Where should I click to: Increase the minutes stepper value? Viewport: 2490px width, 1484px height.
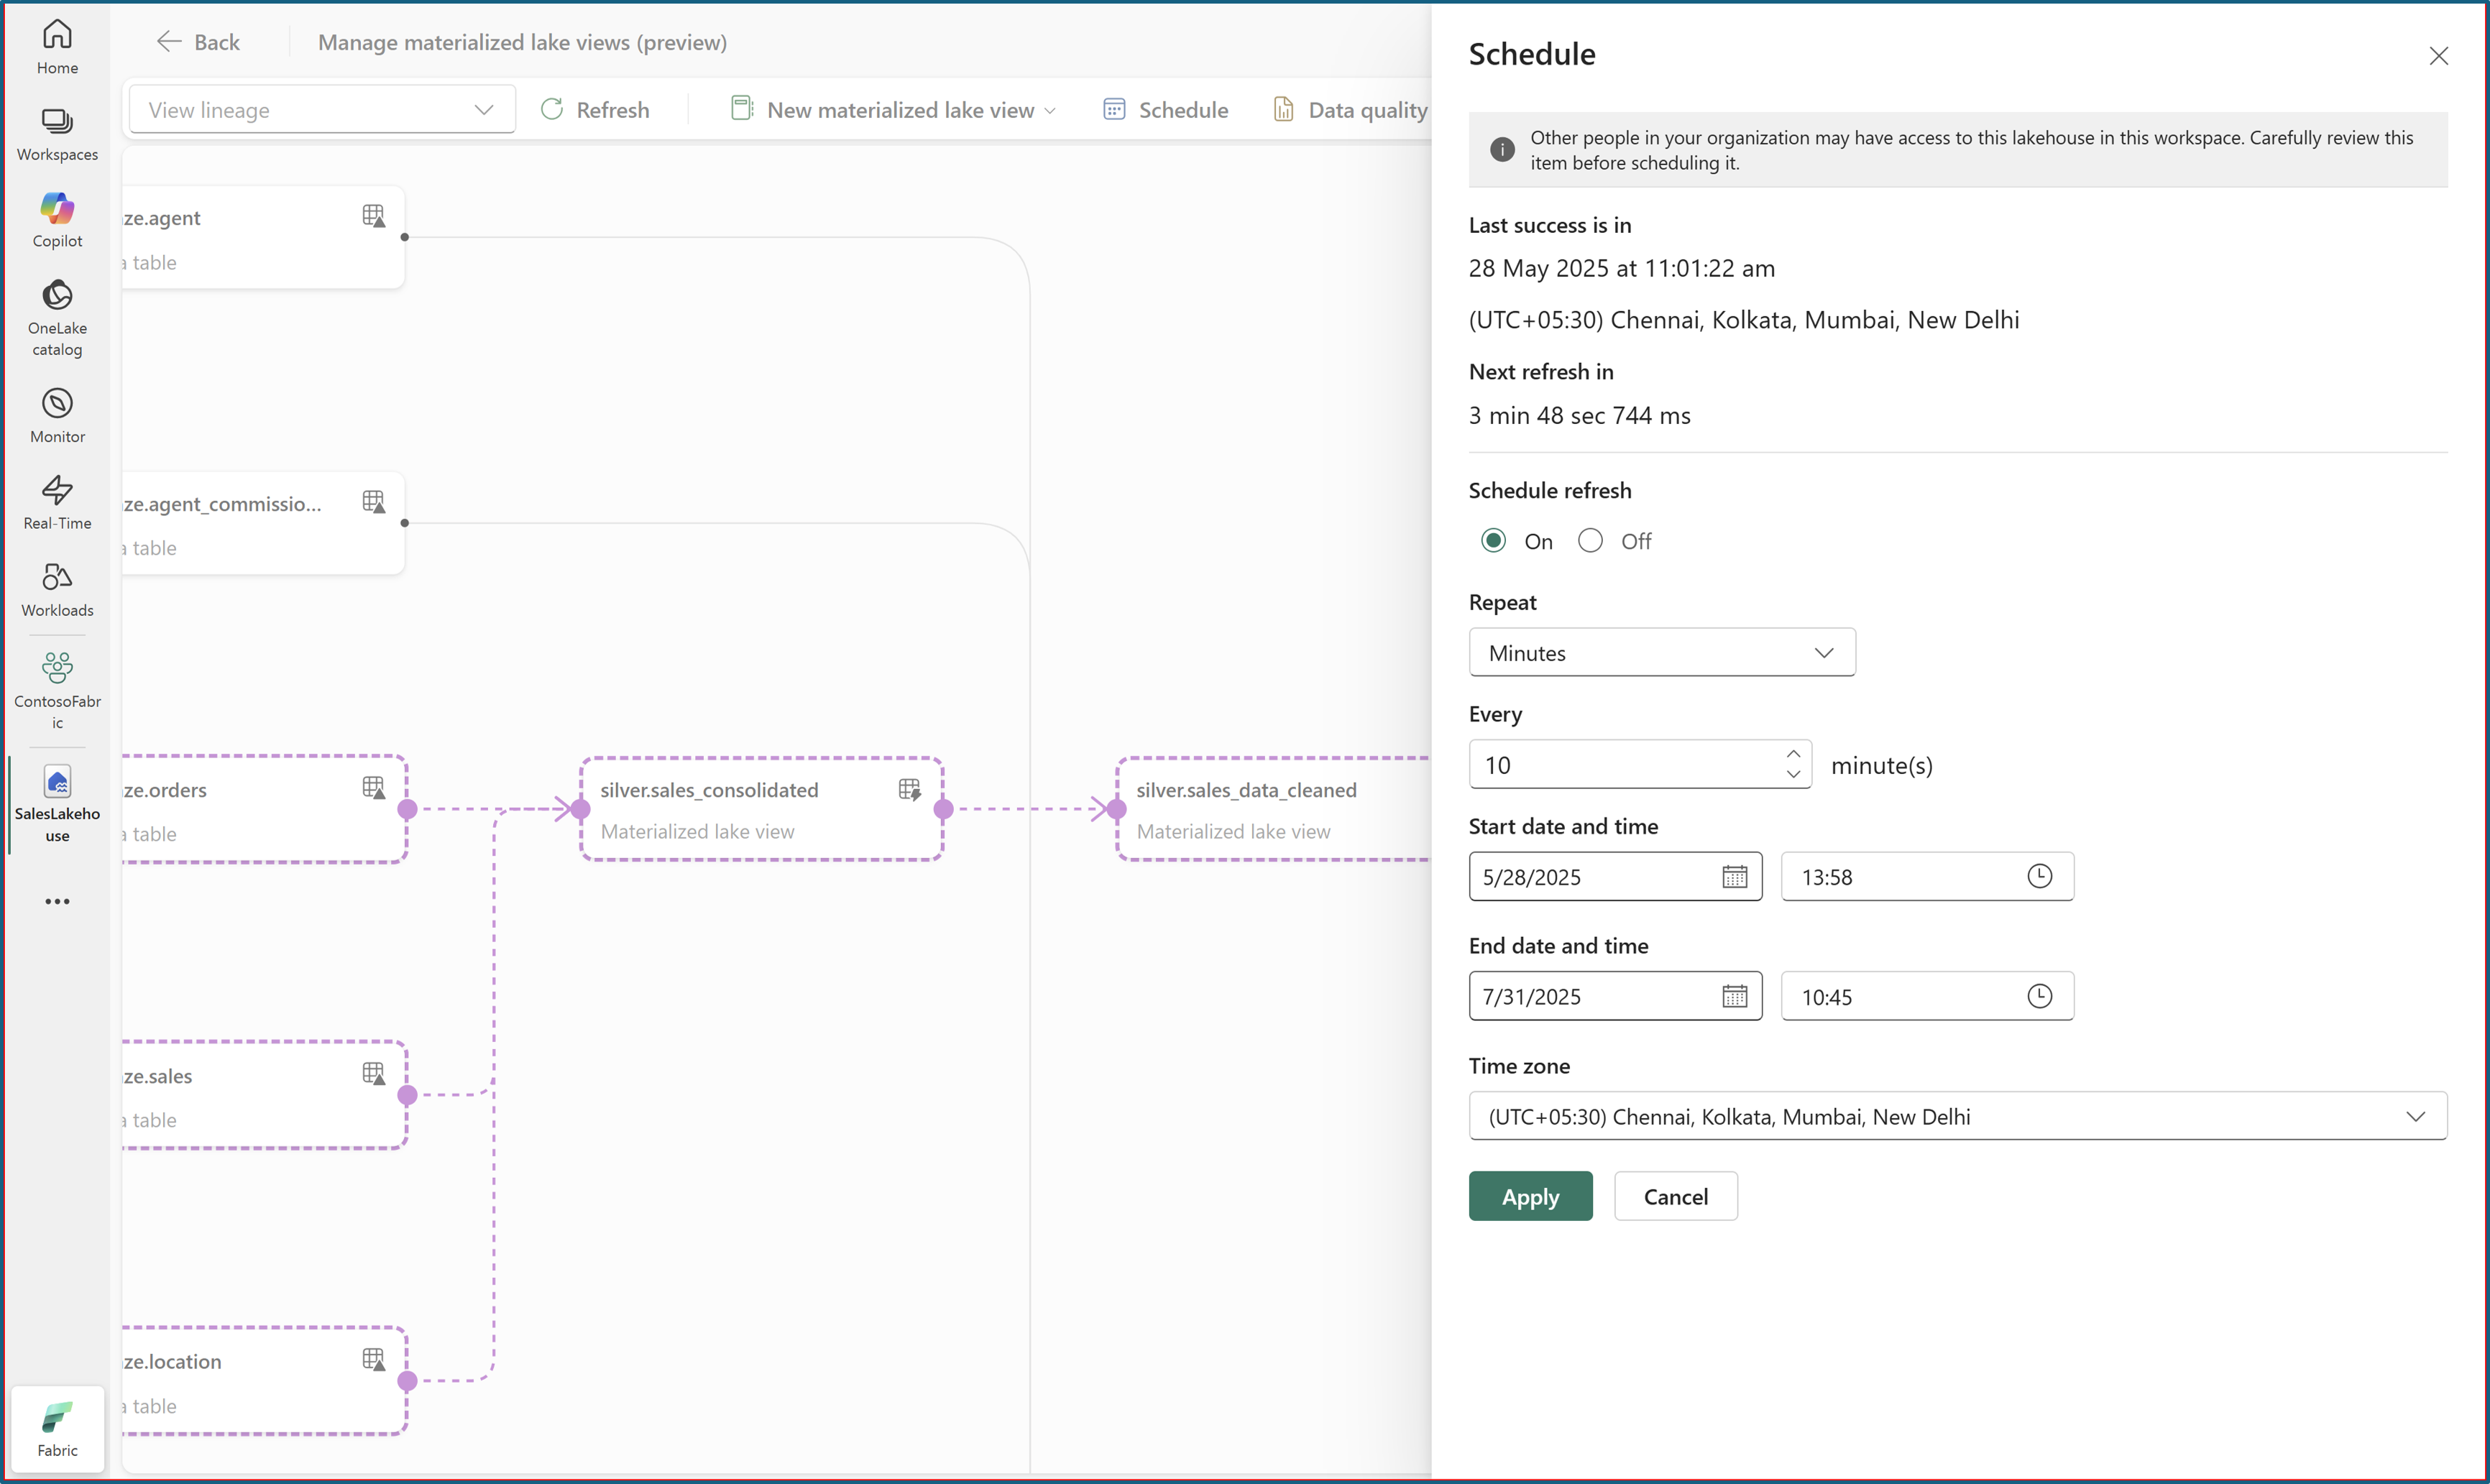click(x=1793, y=754)
